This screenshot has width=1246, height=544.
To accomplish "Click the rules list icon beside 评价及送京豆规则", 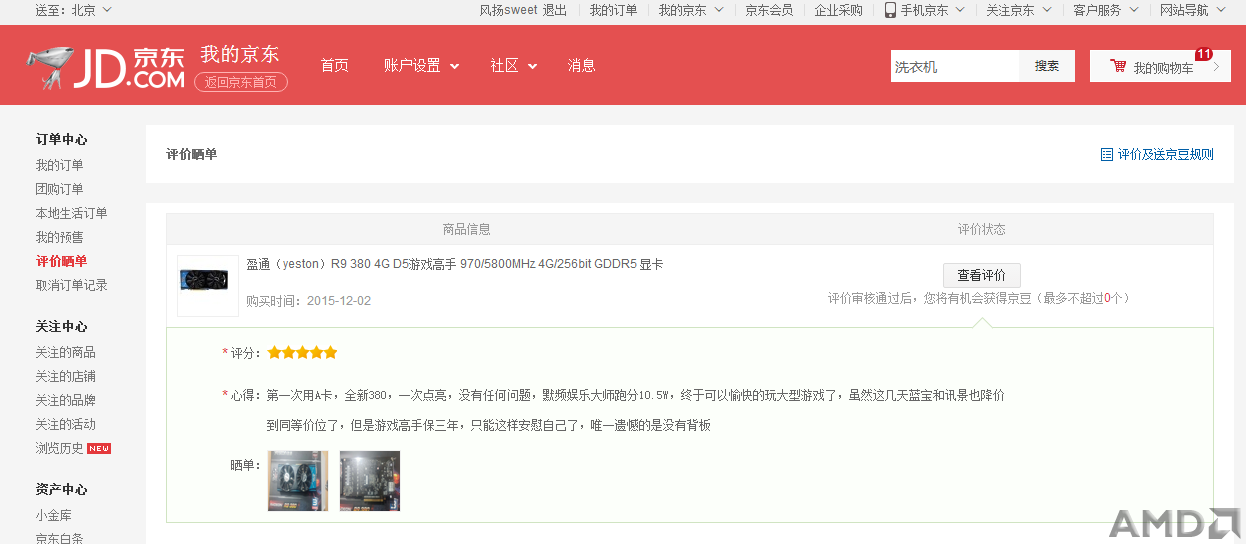I will pos(1106,154).
